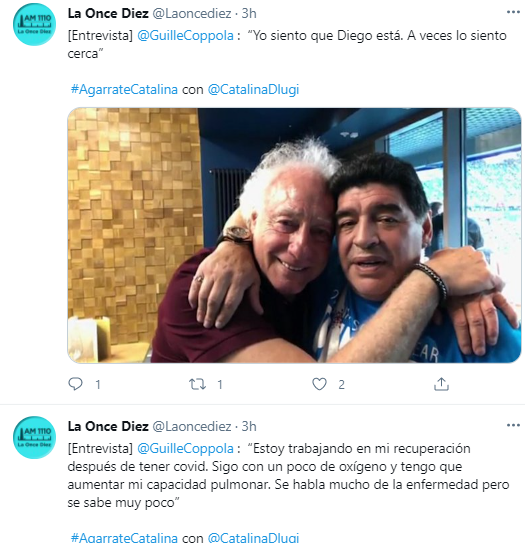Open the first tweet's 3h timestamp

tap(249, 14)
